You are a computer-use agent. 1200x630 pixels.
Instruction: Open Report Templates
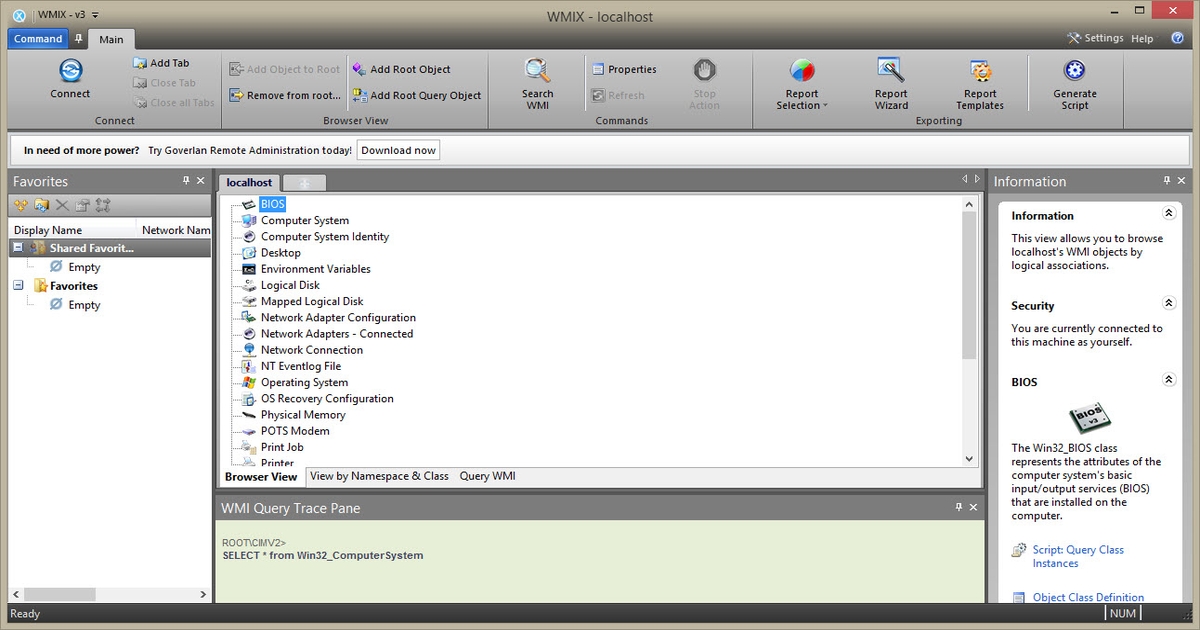click(x=979, y=71)
